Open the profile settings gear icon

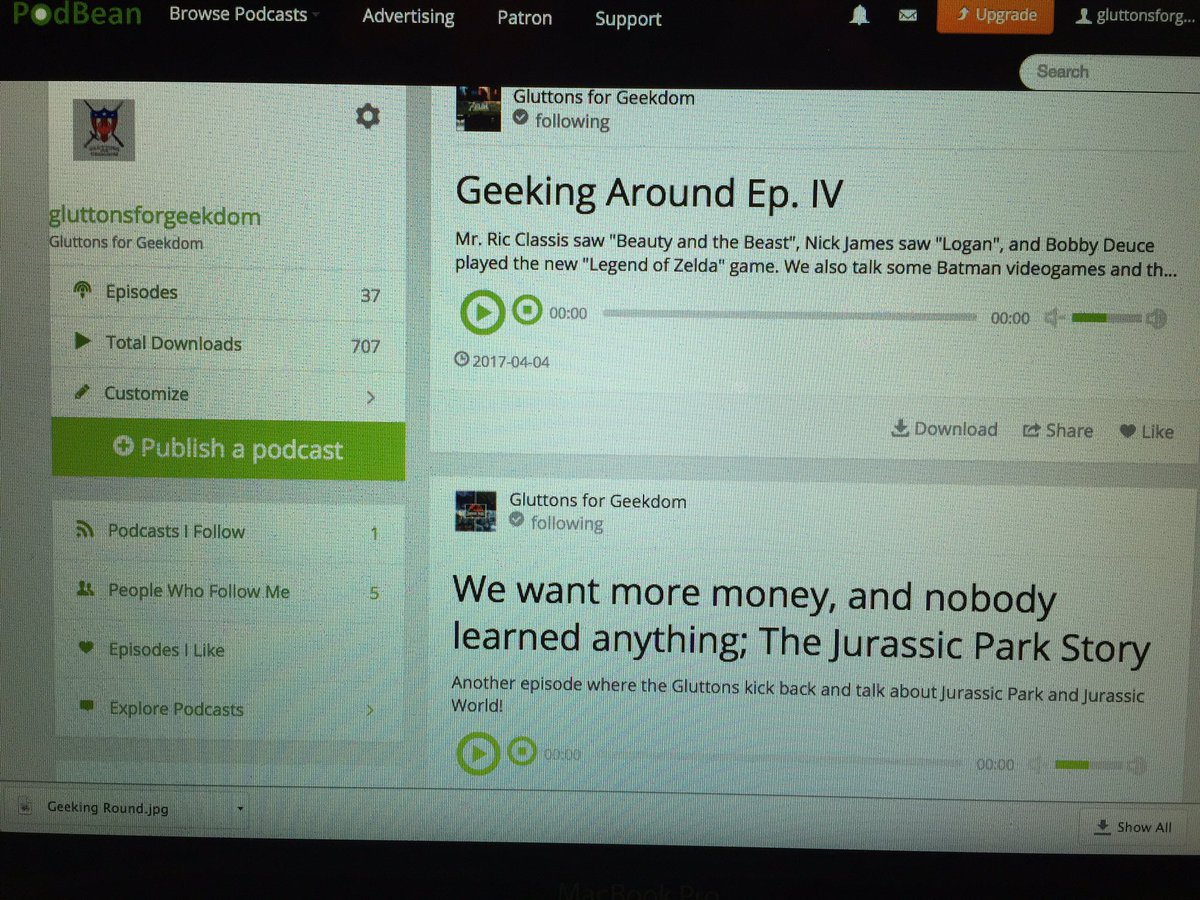(368, 117)
